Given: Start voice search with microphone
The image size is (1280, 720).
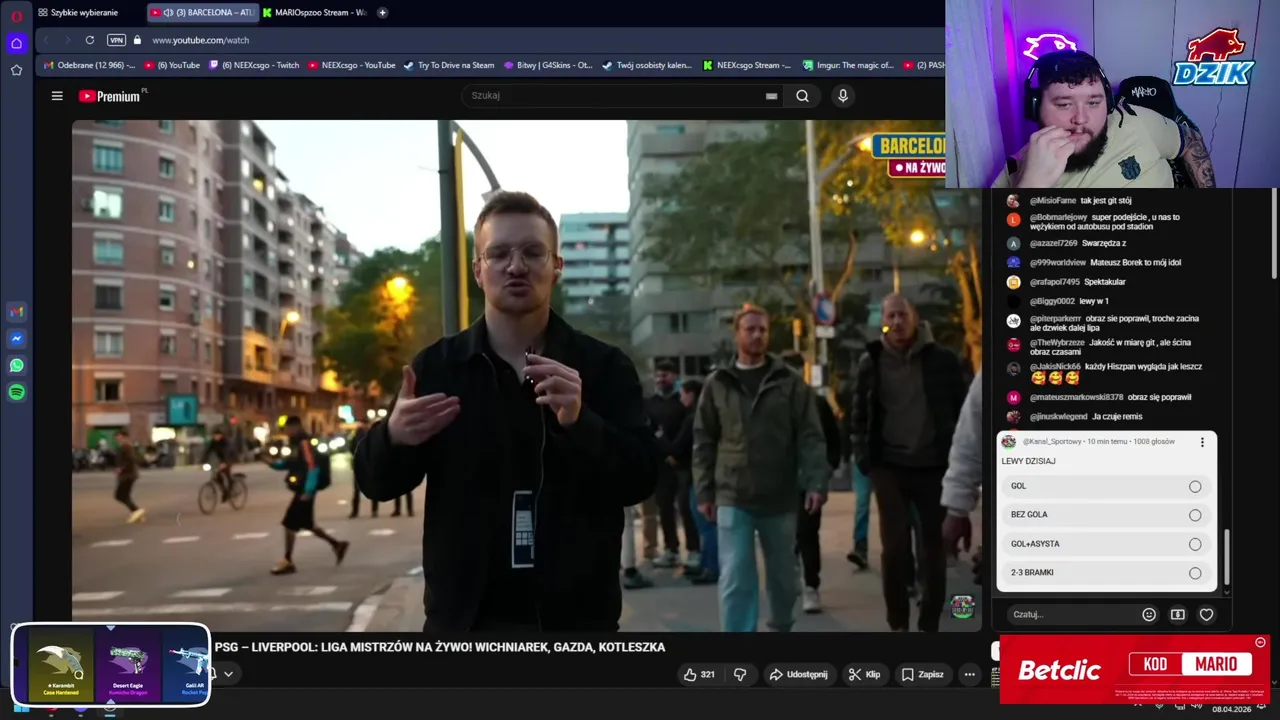Looking at the screenshot, I should point(843,96).
